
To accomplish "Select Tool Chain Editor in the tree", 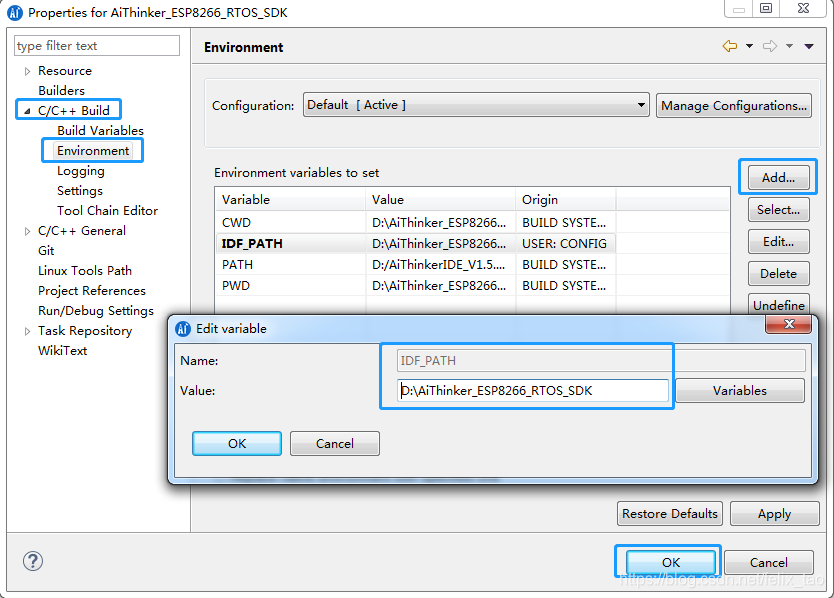I will tap(107, 211).
